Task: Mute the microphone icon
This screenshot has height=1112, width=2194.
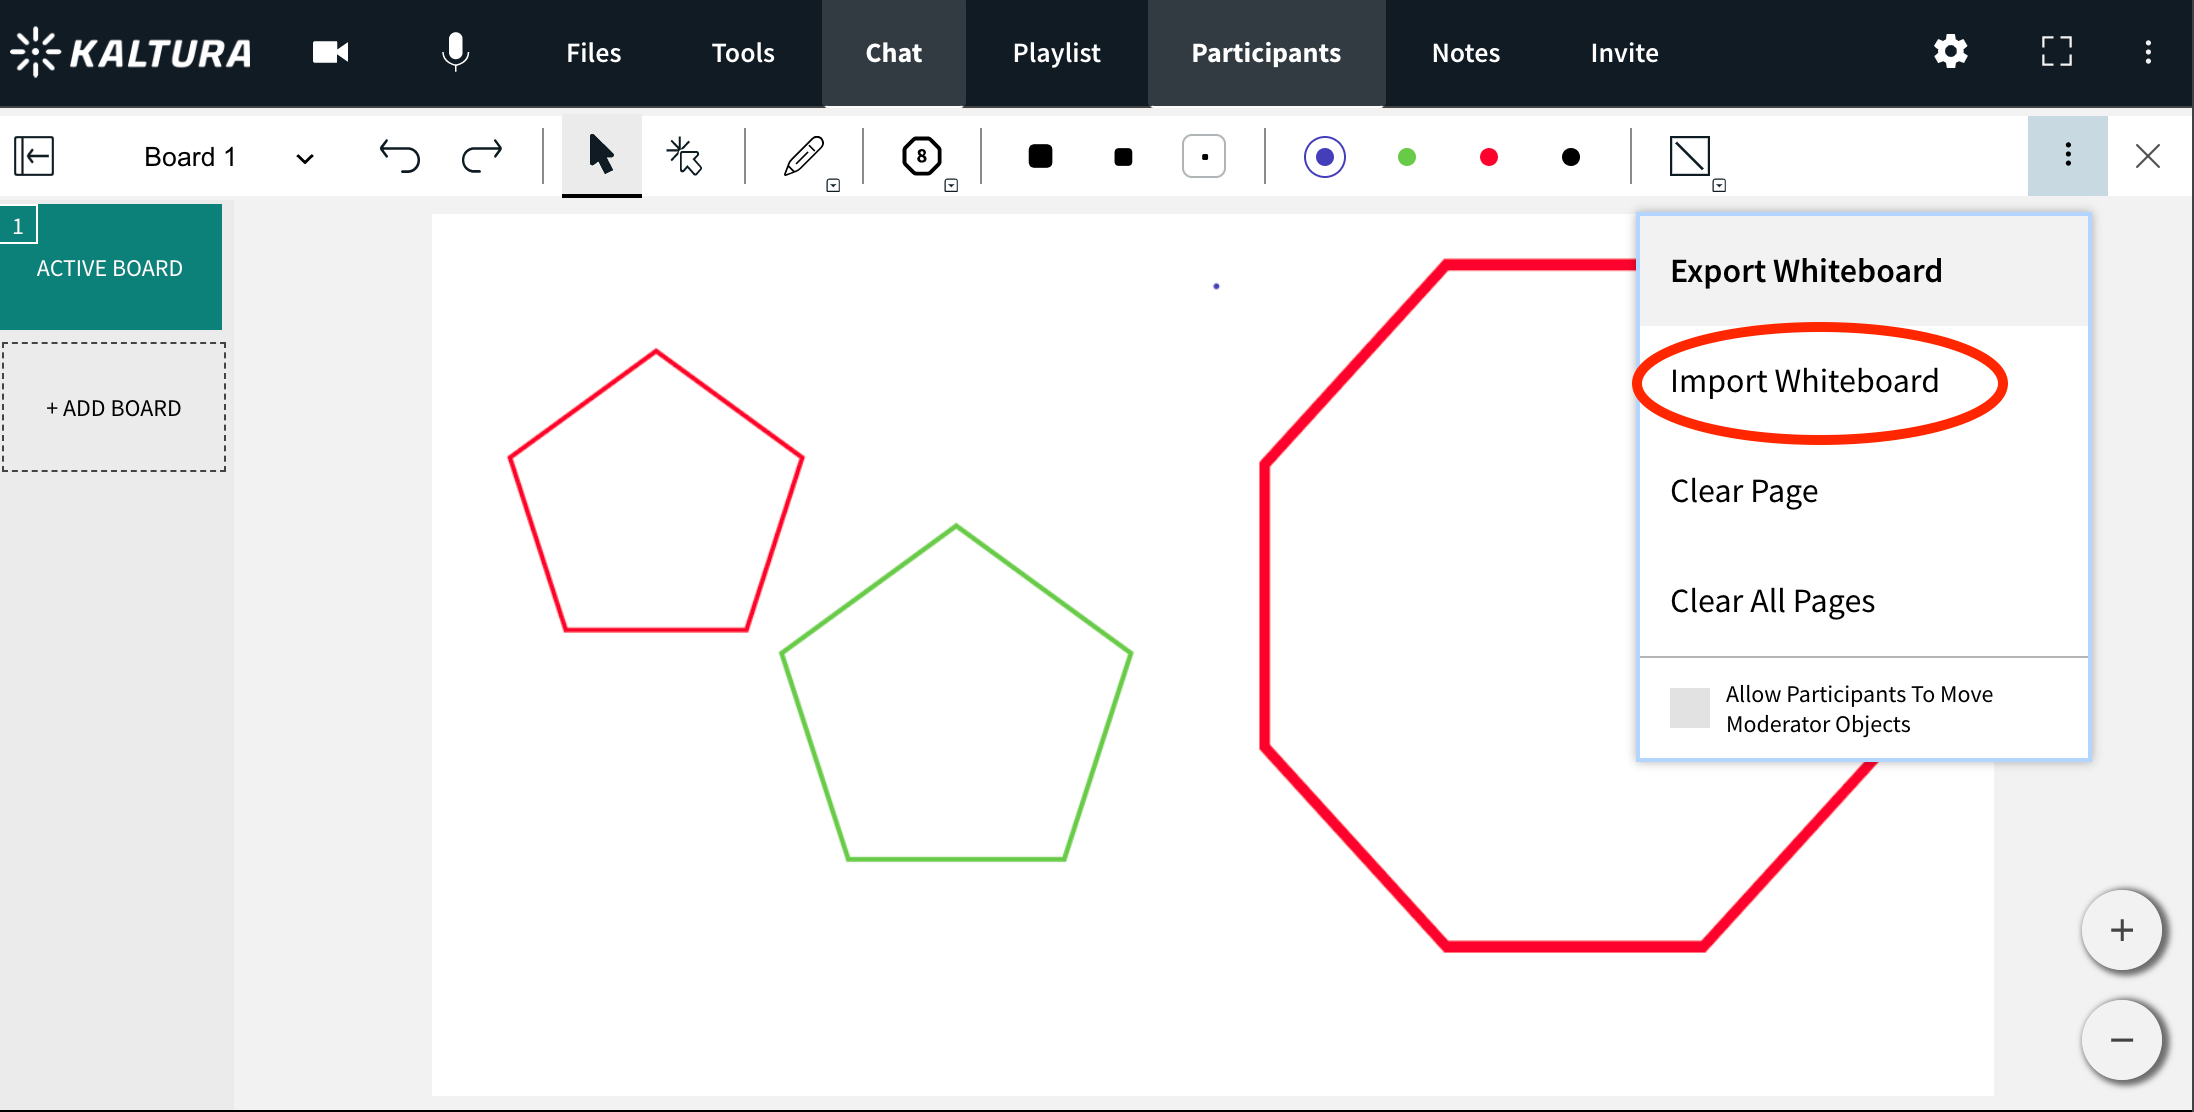Action: tap(455, 52)
